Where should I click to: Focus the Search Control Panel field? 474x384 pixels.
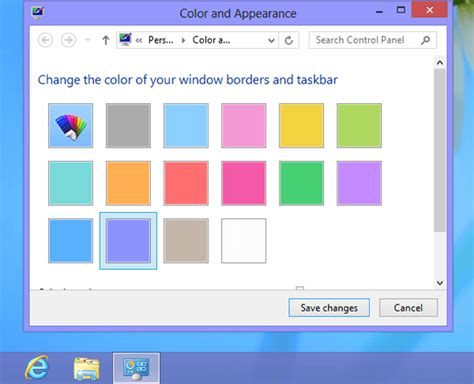click(372, 40)
